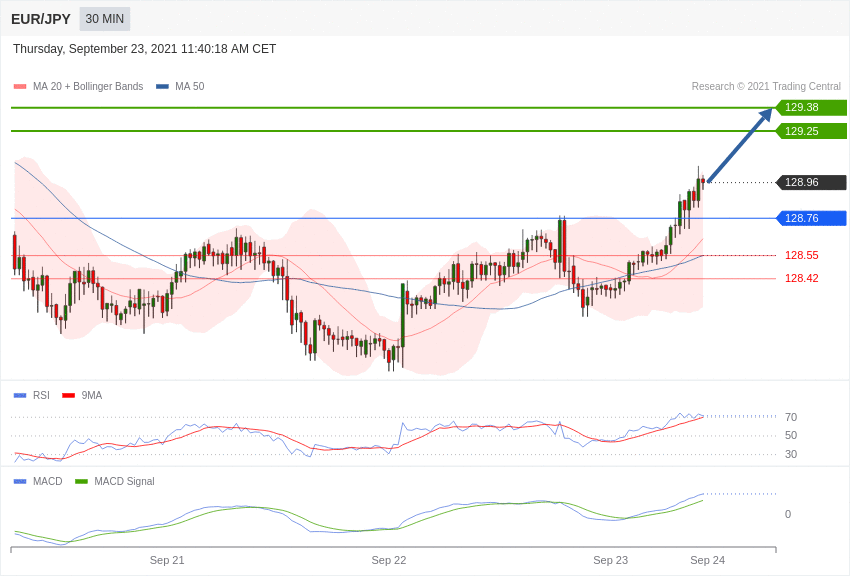Click the MA 20 + Bollinger Bands legend text
This screenshot has height=576, width=850.
click(x=88, y=86)
